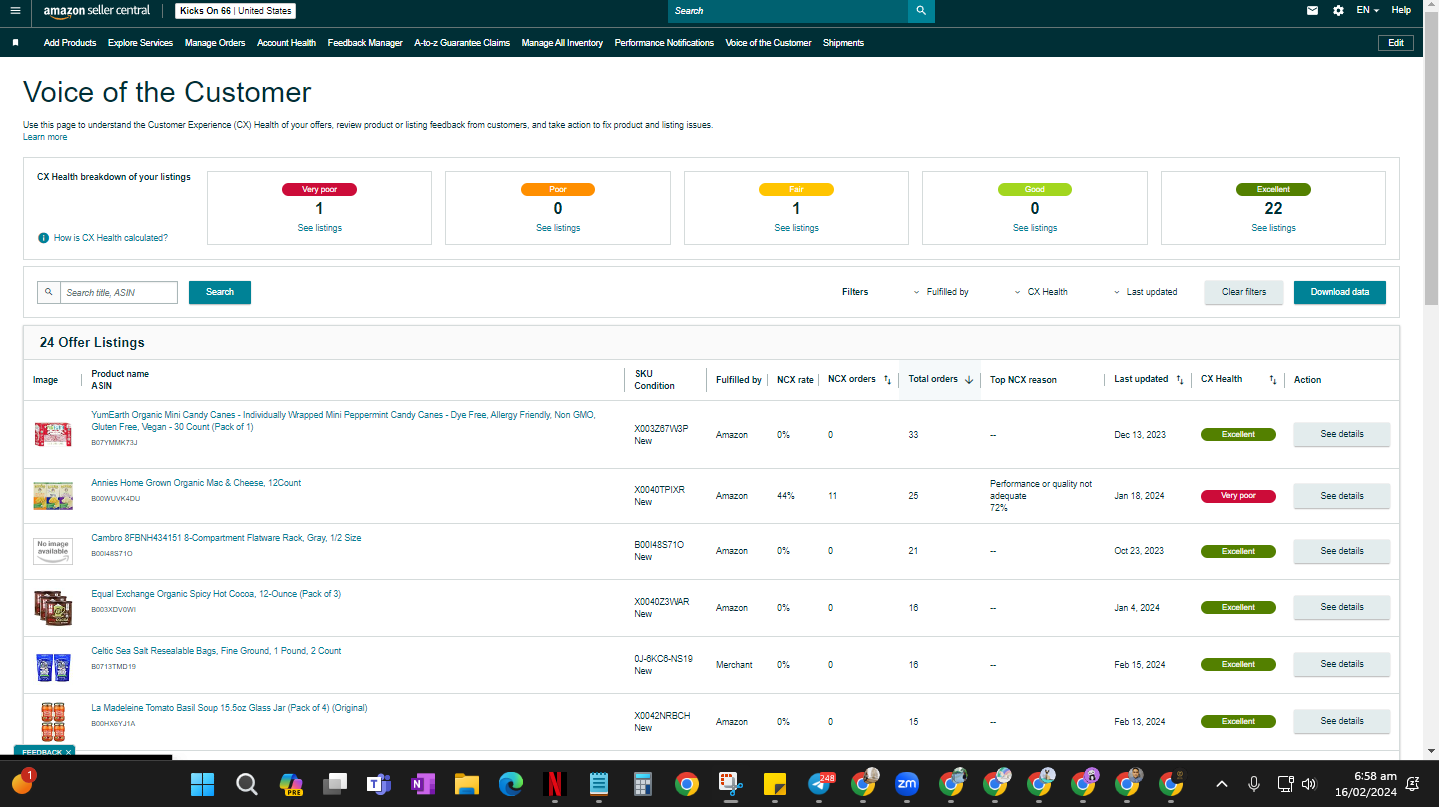The image size is (1439, 807).
Task: Expand the Fulfilled by filter dropdown
Action: pos(940,292)
